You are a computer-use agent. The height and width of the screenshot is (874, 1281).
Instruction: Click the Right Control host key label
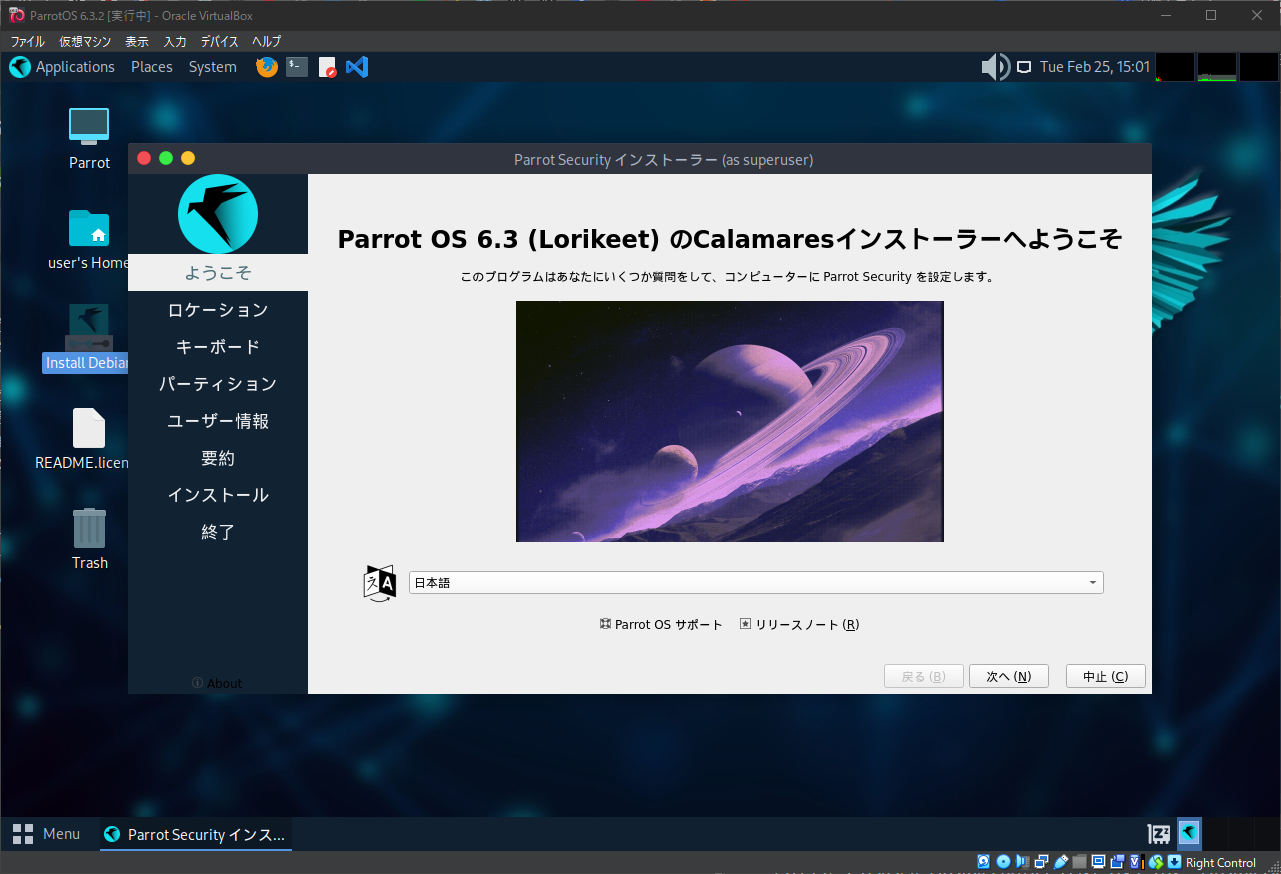(x=1221, y=862)
